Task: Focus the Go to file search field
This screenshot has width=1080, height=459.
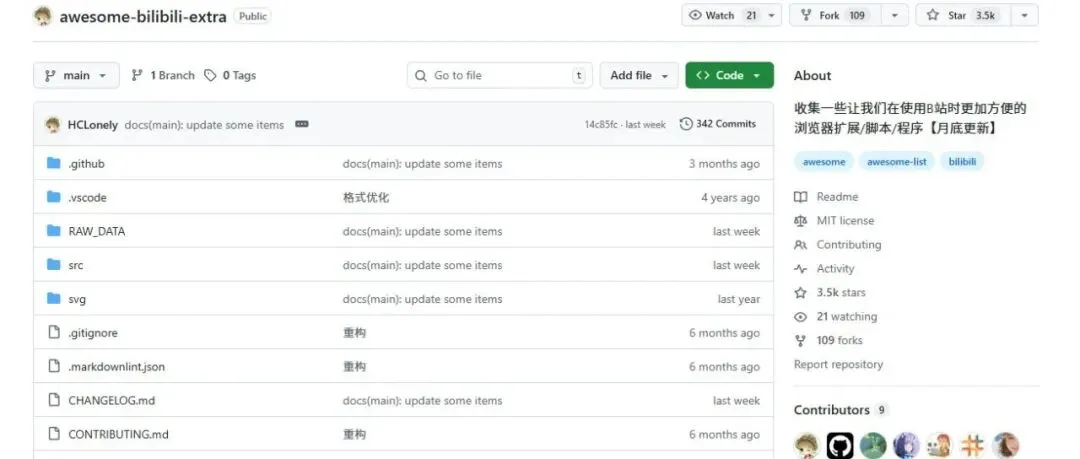Action: [x=499, y=75]
